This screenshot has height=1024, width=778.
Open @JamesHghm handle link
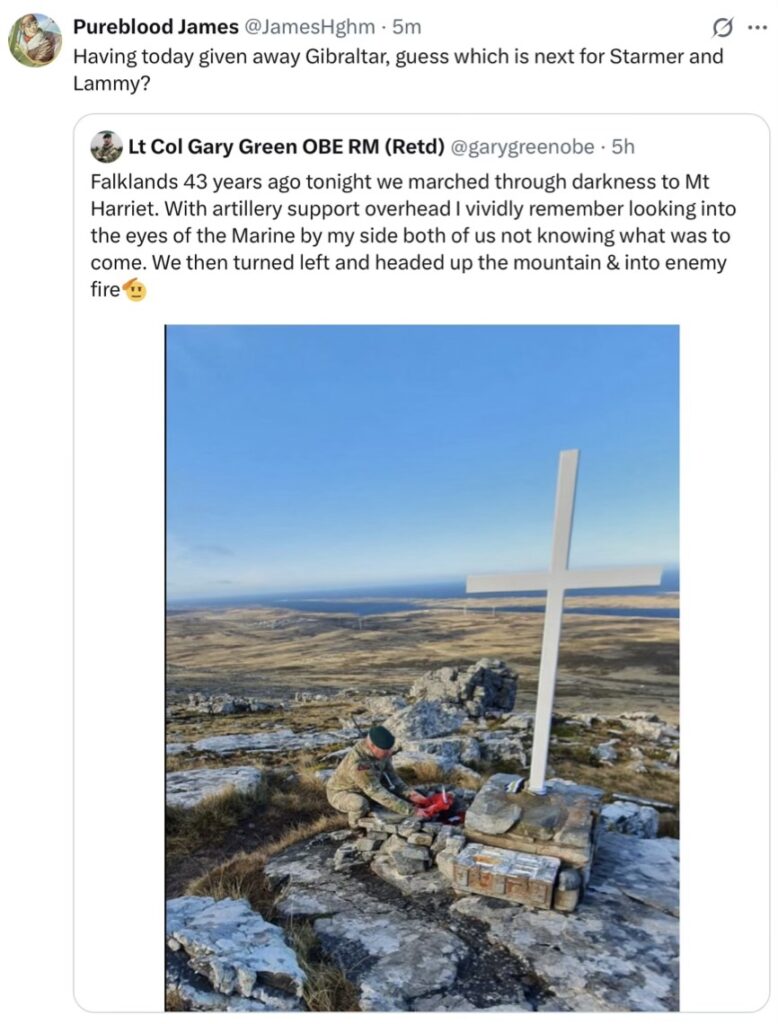[x=310, y=27]
